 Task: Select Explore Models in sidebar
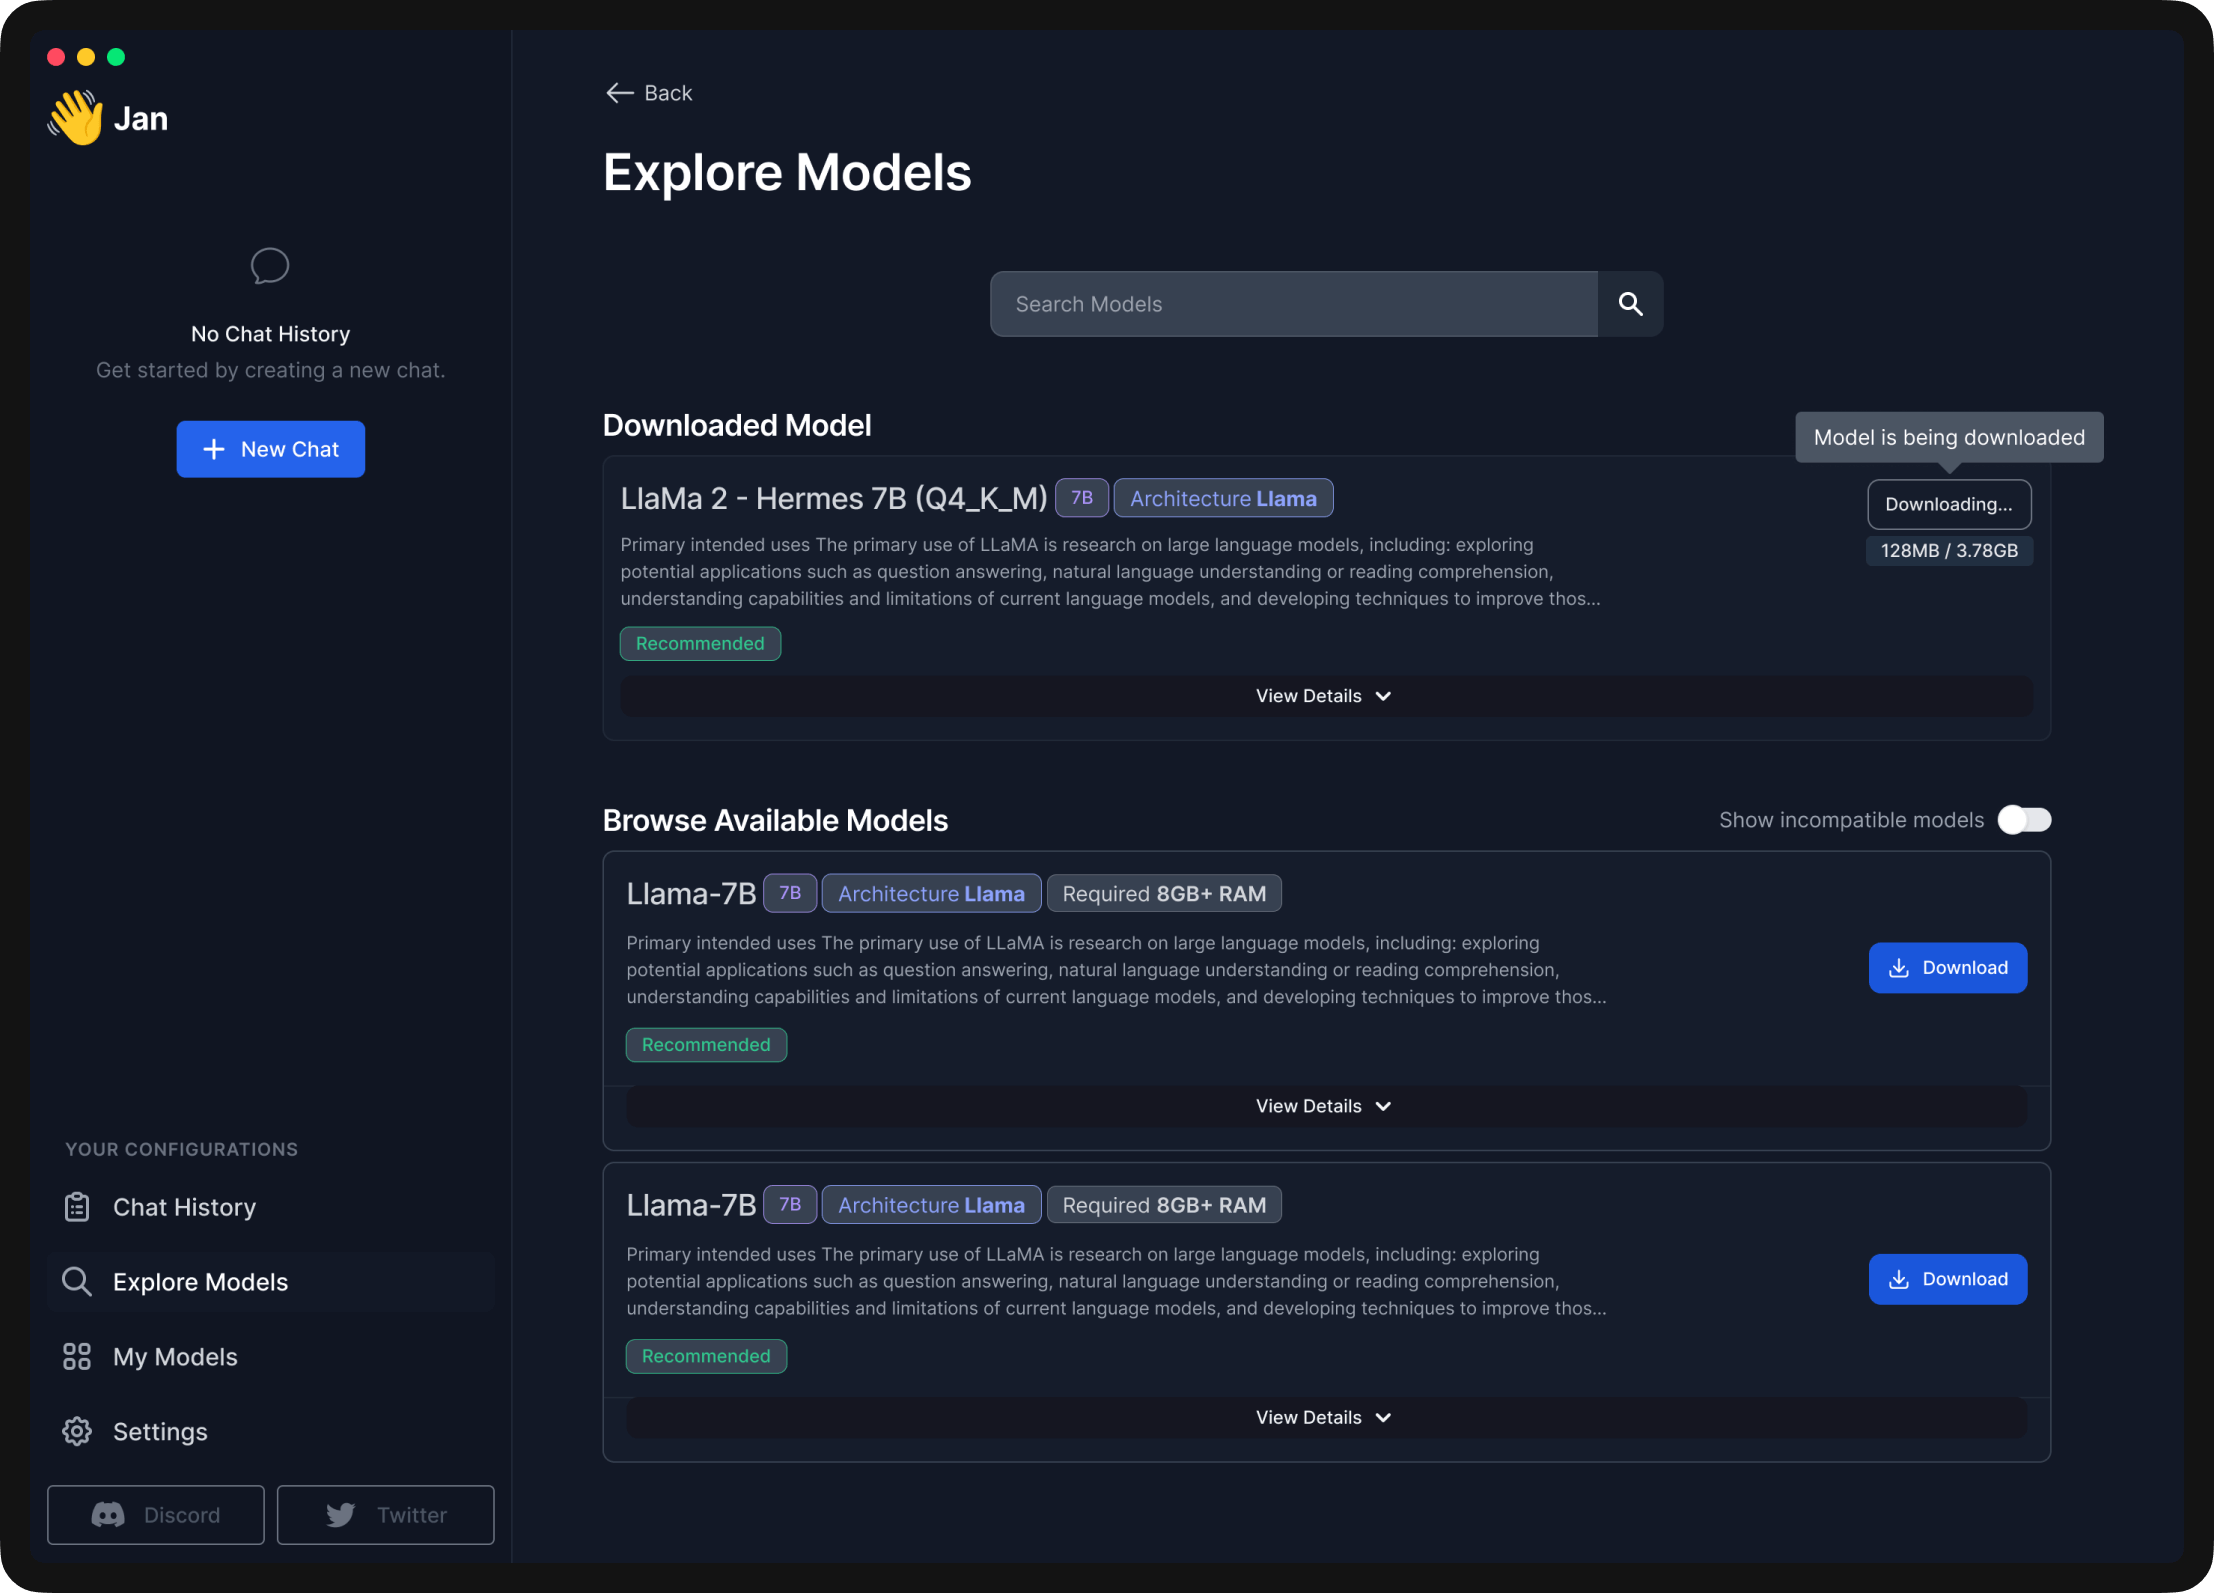pos(200,1282)
